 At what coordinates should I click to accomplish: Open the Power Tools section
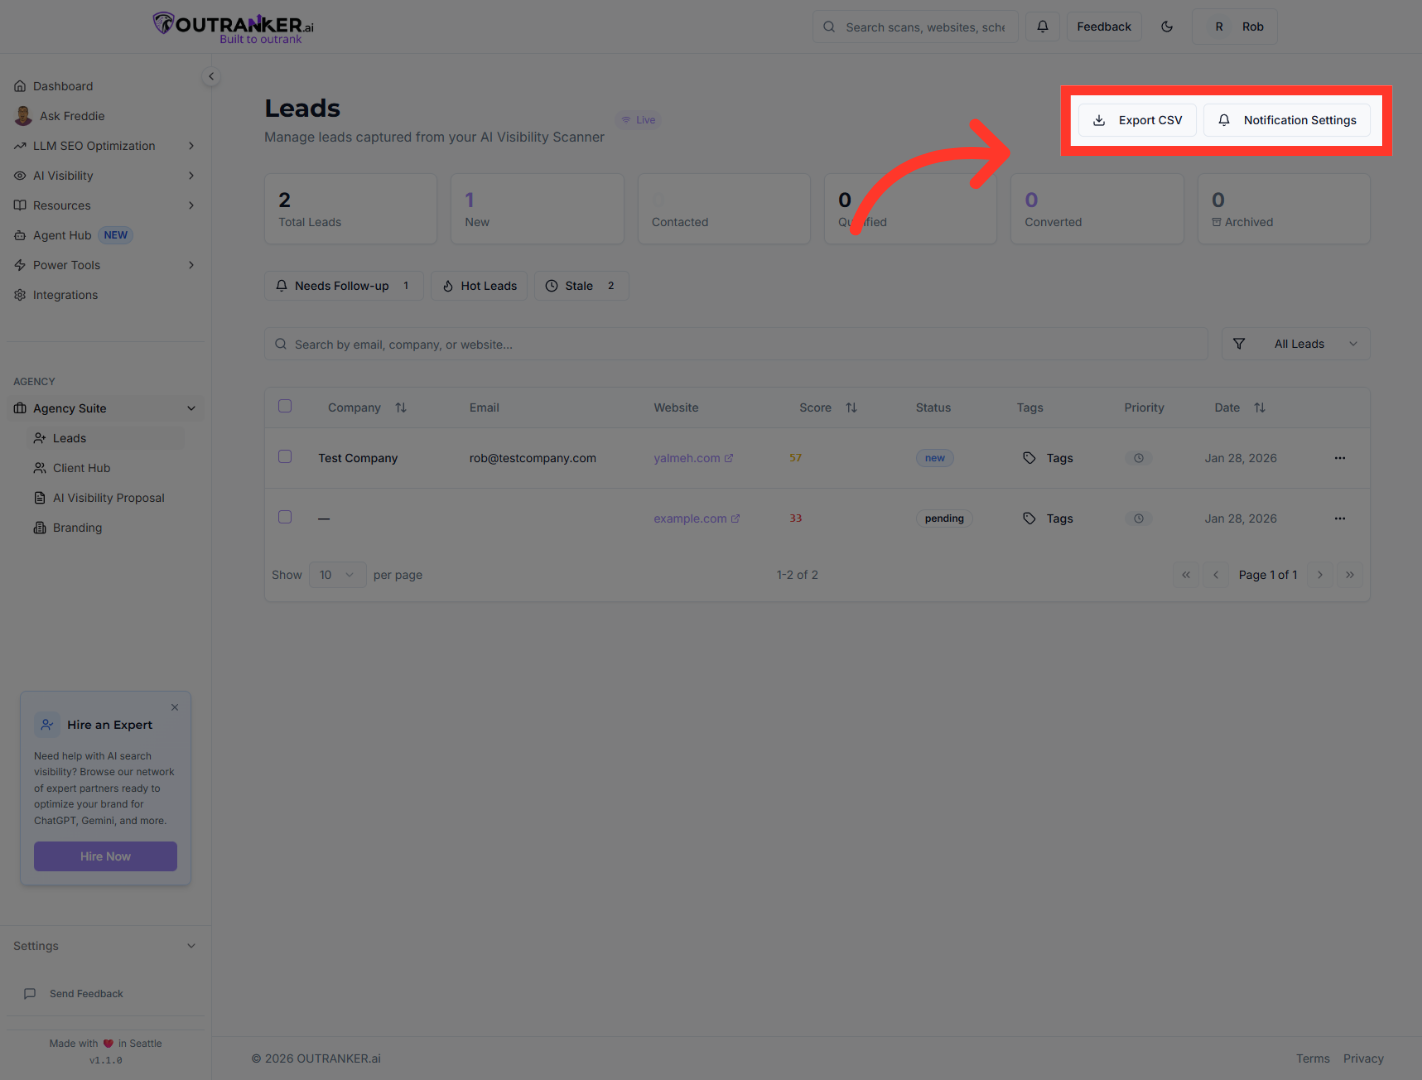coord(67,265)
